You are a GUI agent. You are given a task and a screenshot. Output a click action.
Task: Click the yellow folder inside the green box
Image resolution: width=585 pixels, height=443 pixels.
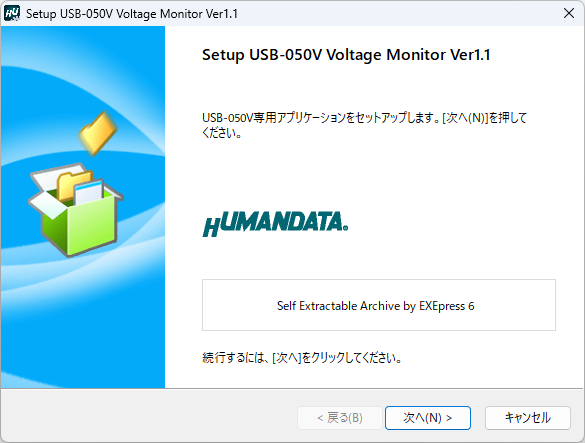(73, 185)
